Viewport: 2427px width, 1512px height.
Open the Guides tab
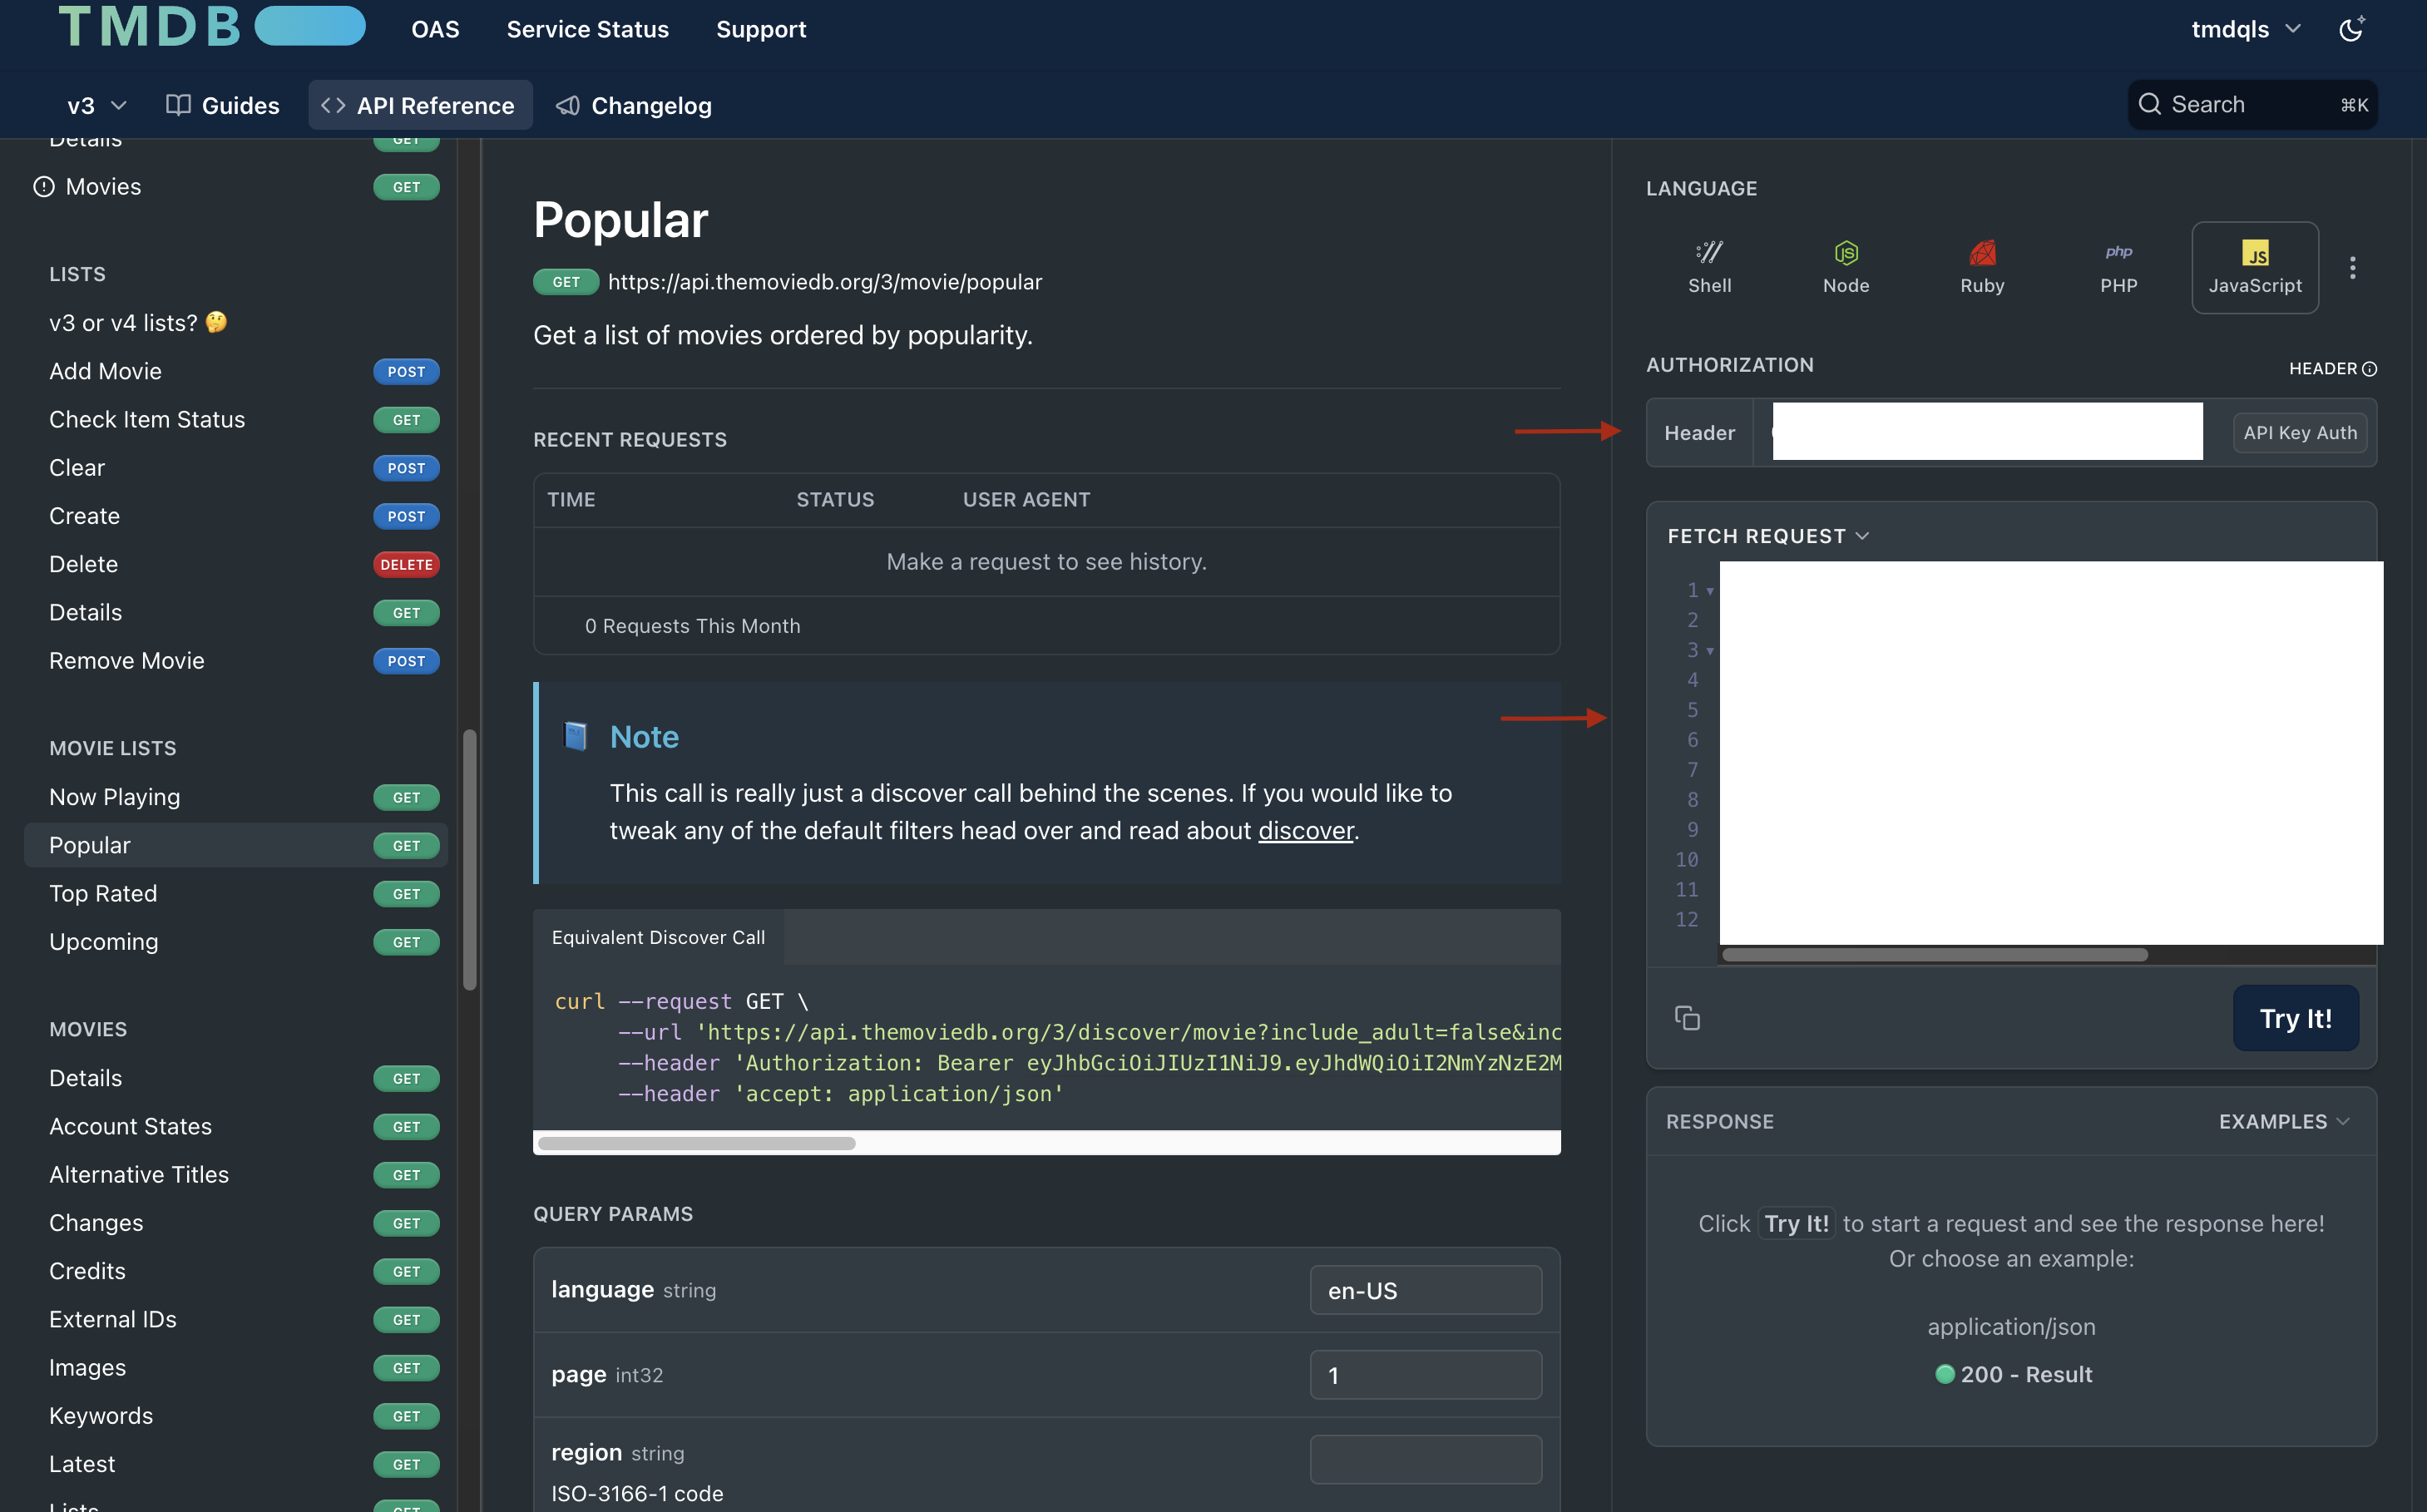(x=222, y=105)
